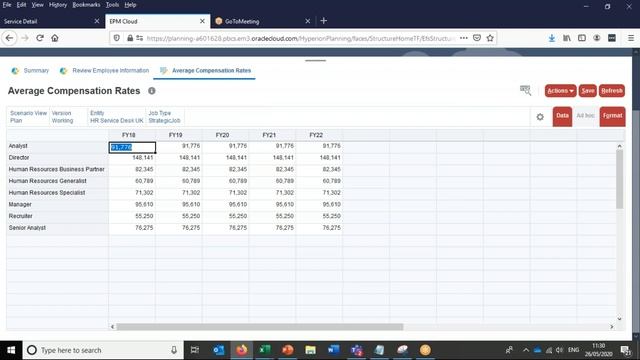Open the History menu
640x360 pixels.
(x=58, y=5)
